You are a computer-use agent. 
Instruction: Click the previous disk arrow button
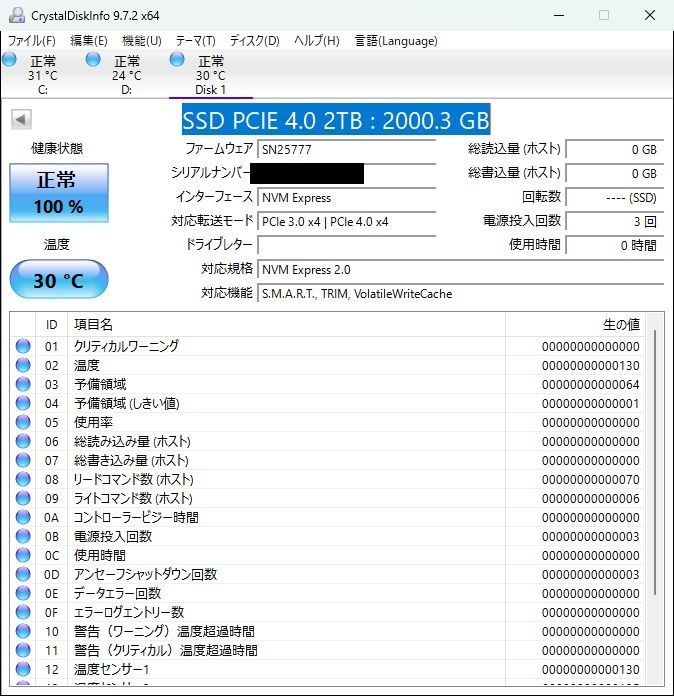coord(20,120)
